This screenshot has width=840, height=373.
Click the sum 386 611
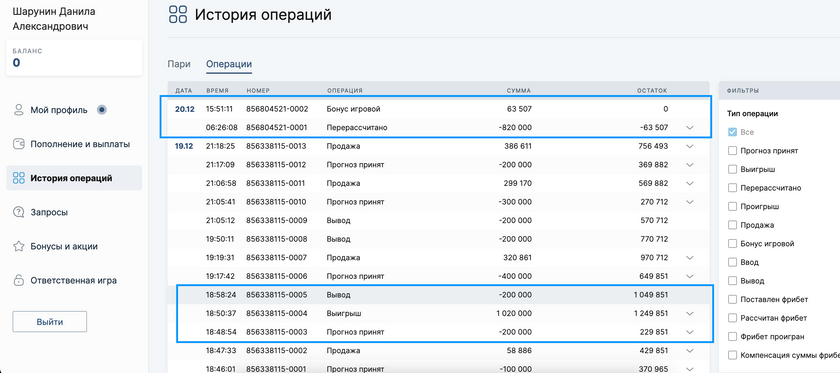pos(518,146)
